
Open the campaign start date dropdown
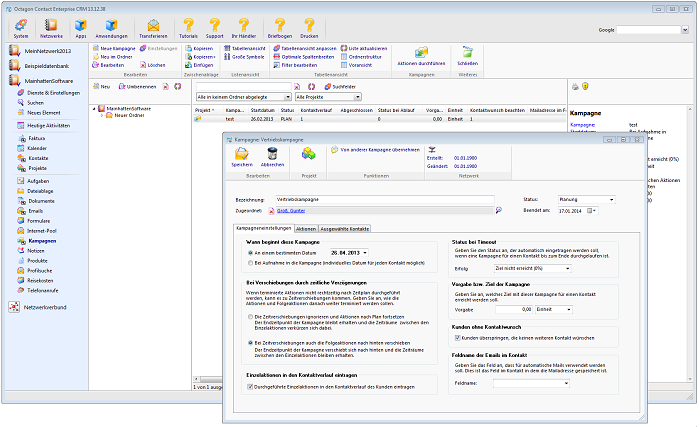click(x=365, y=253)
